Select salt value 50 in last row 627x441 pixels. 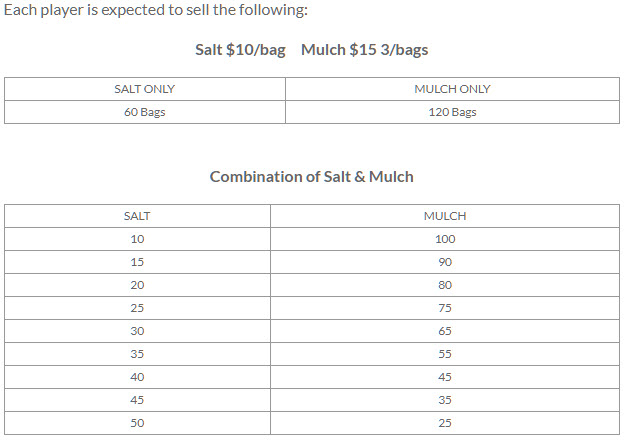pyautogui.click(x=137, y=423)
